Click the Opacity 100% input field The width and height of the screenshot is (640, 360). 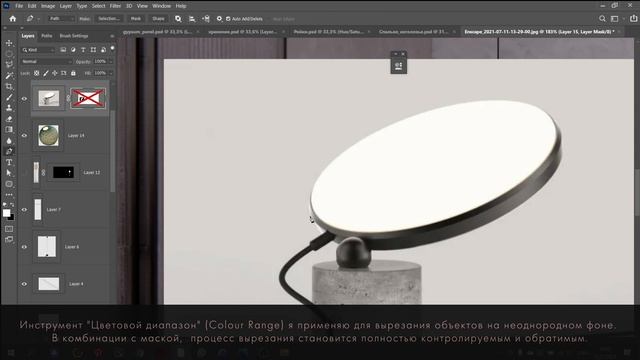click(100, 62)
